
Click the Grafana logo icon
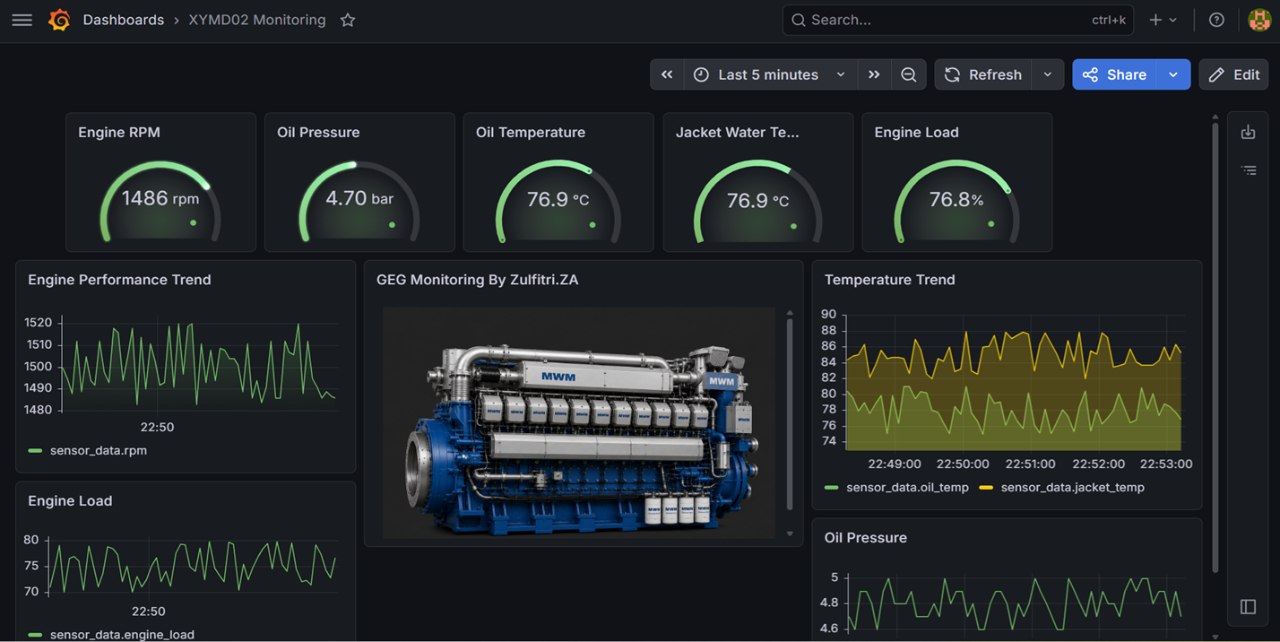tap(59, 20)
